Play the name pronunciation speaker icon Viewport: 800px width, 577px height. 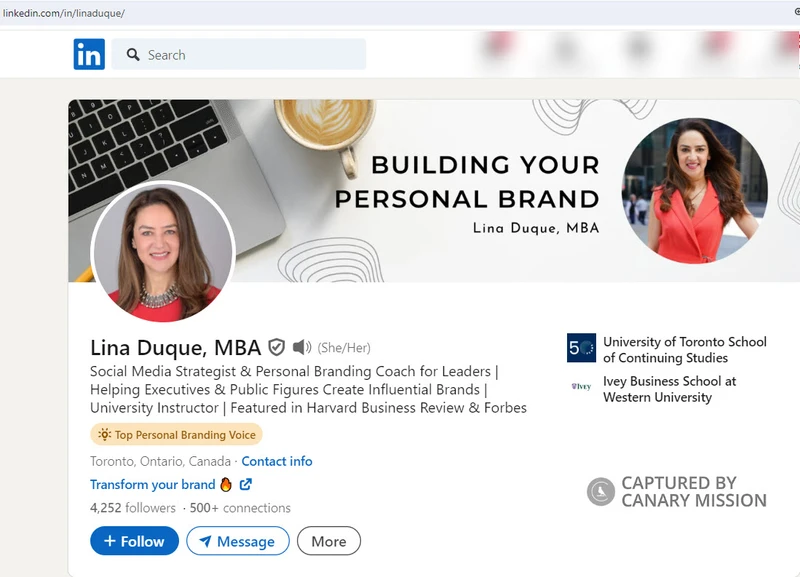[302, 347]
